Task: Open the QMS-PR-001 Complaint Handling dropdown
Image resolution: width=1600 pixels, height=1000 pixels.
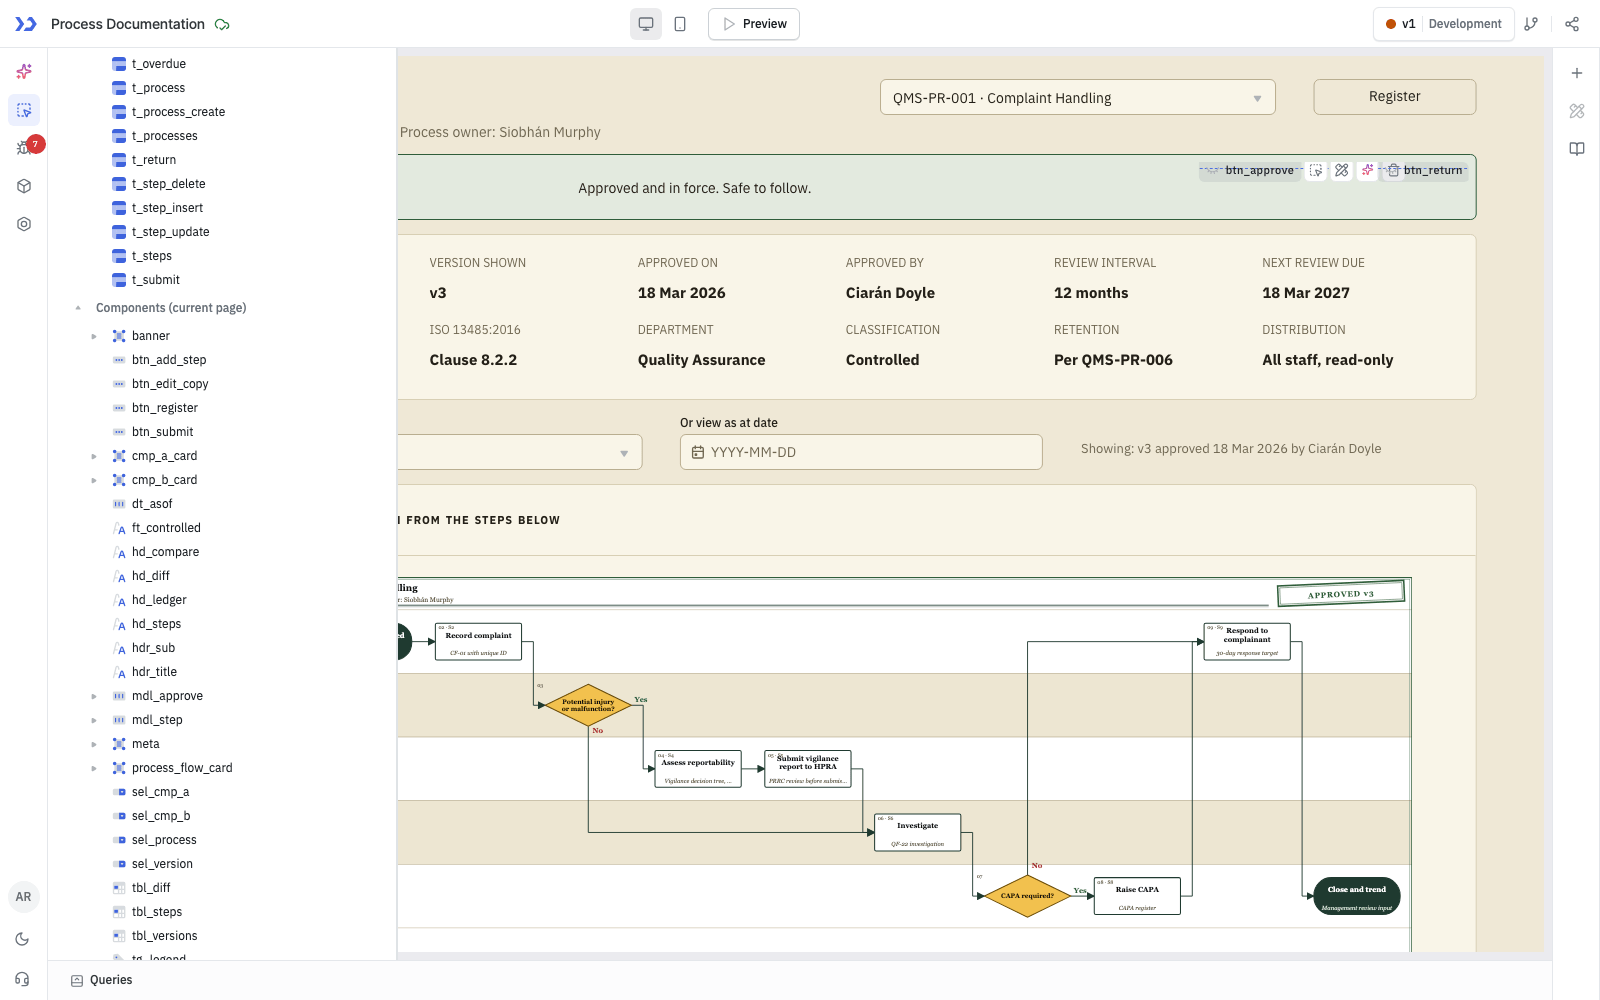Action: (x=1077, y=98)
